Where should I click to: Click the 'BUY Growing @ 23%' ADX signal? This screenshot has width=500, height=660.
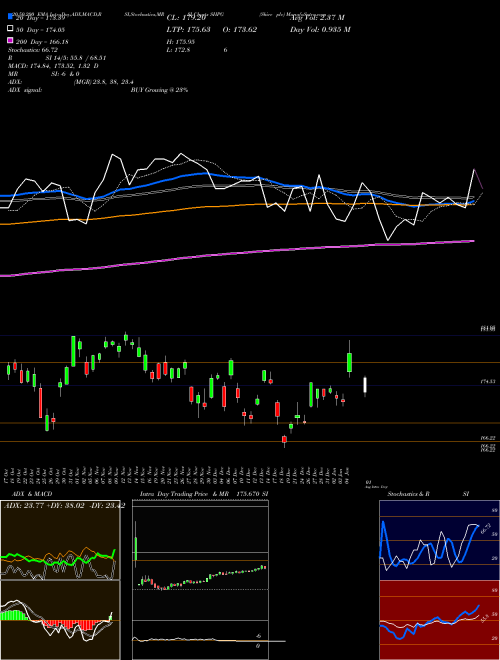point(159,90)
